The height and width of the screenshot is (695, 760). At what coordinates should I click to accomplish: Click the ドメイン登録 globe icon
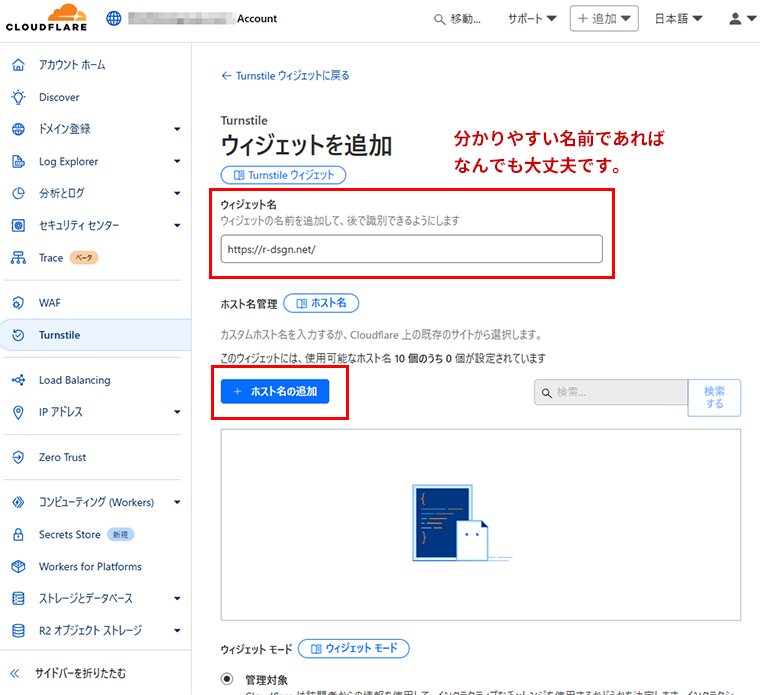coord(18,129)
